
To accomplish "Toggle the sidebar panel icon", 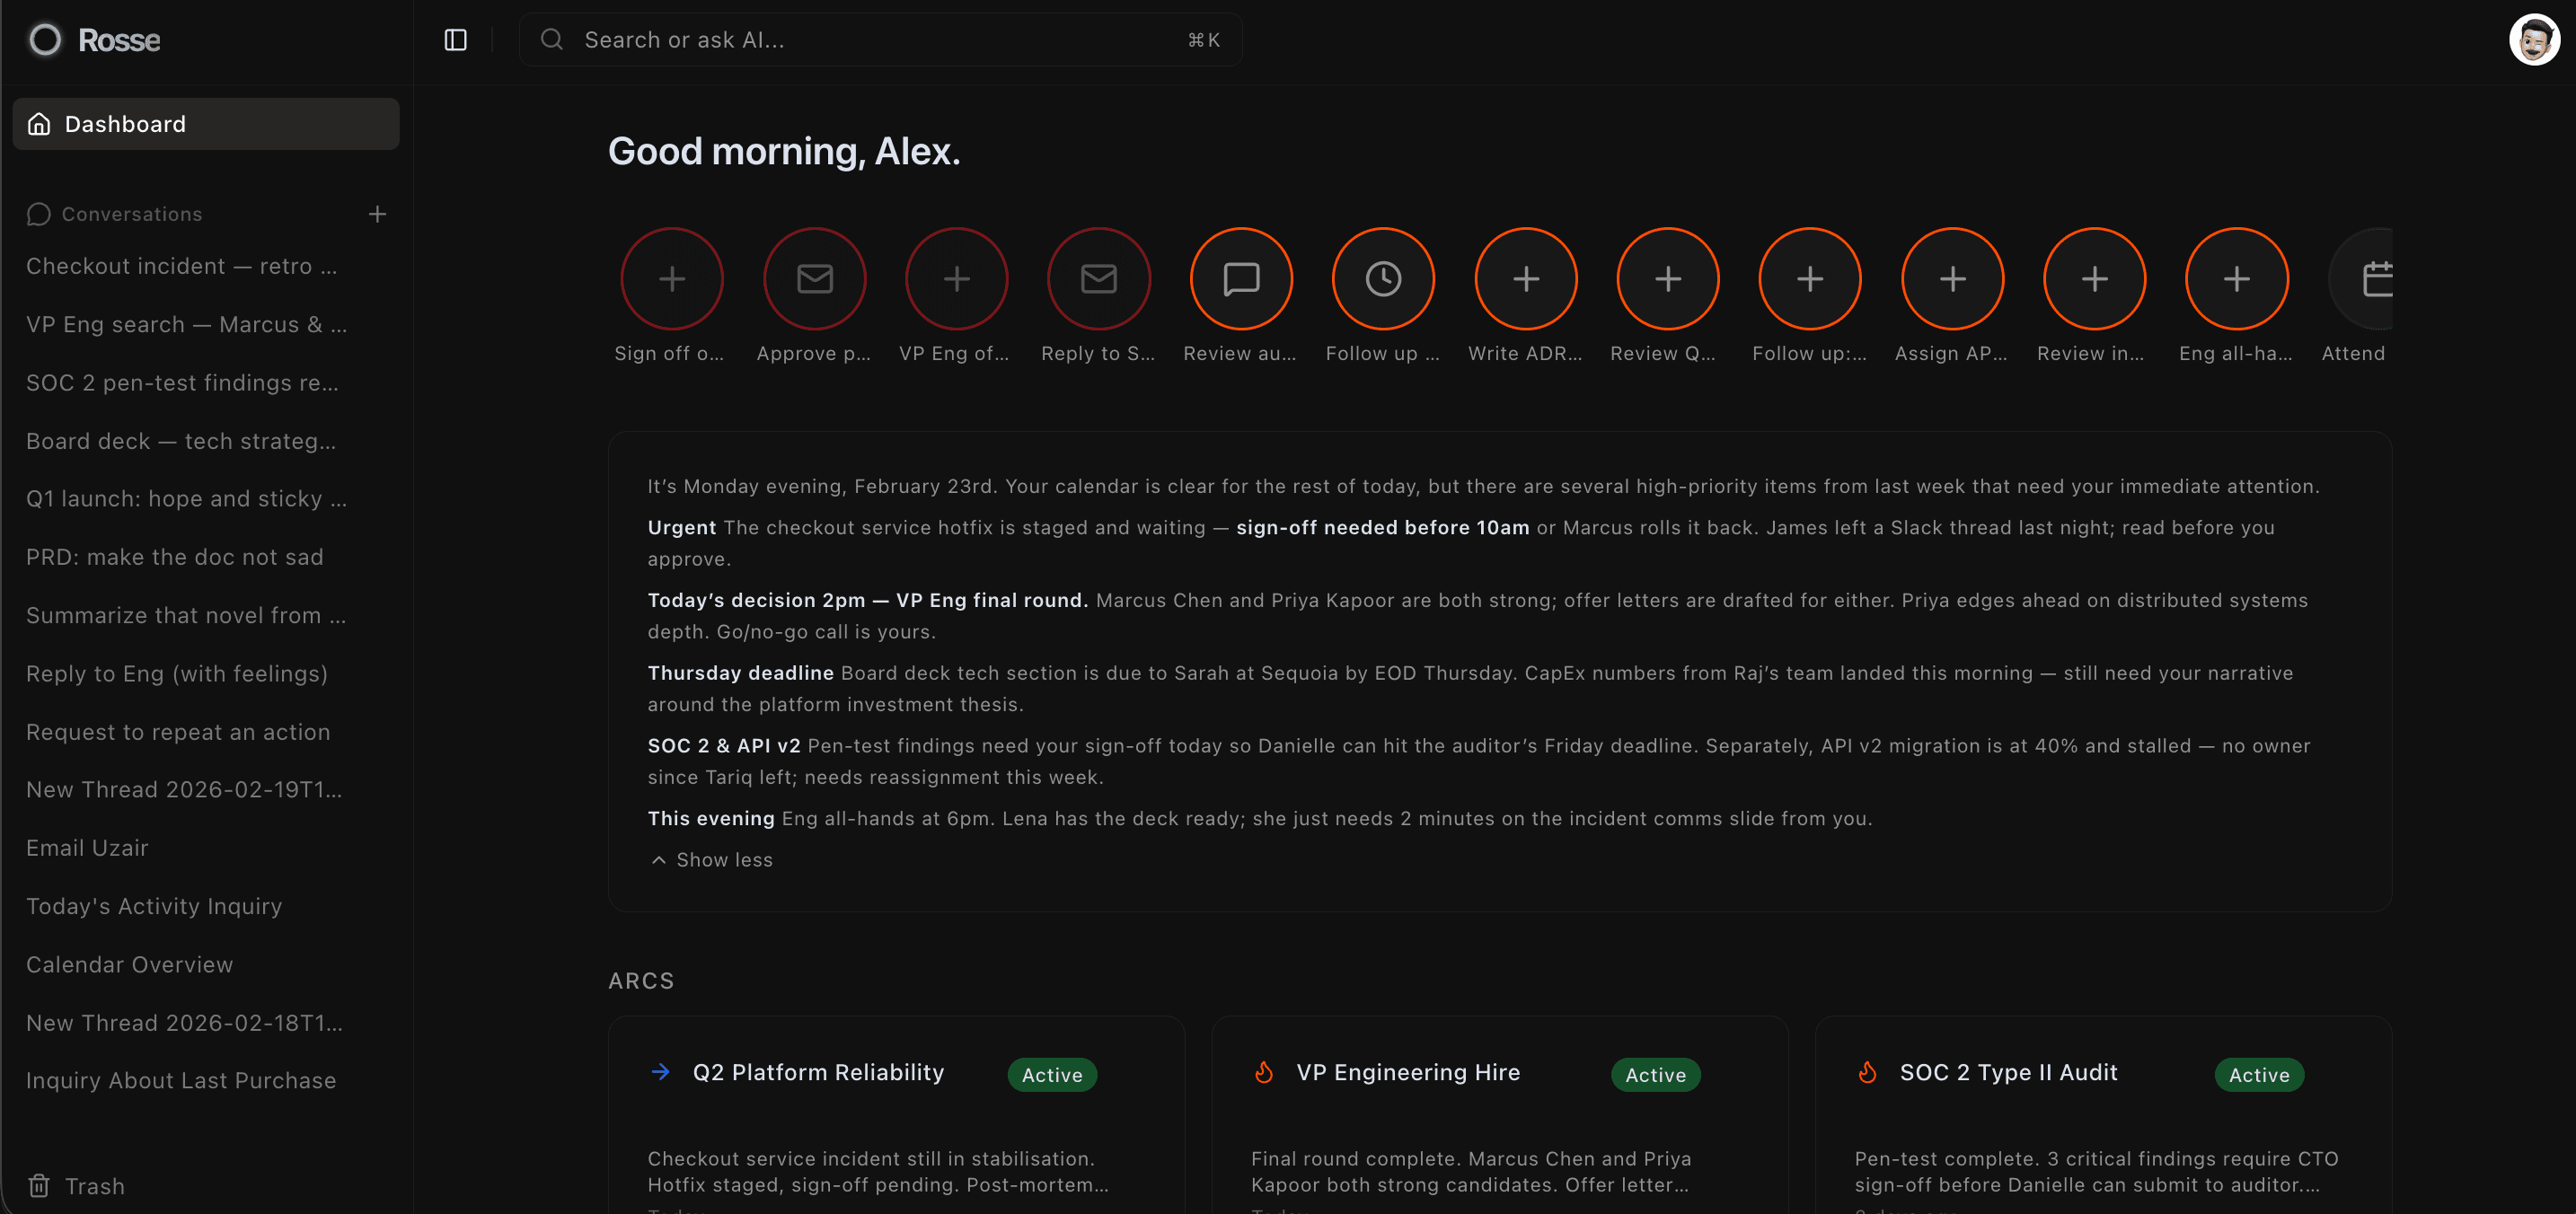I will click(455, 40).
